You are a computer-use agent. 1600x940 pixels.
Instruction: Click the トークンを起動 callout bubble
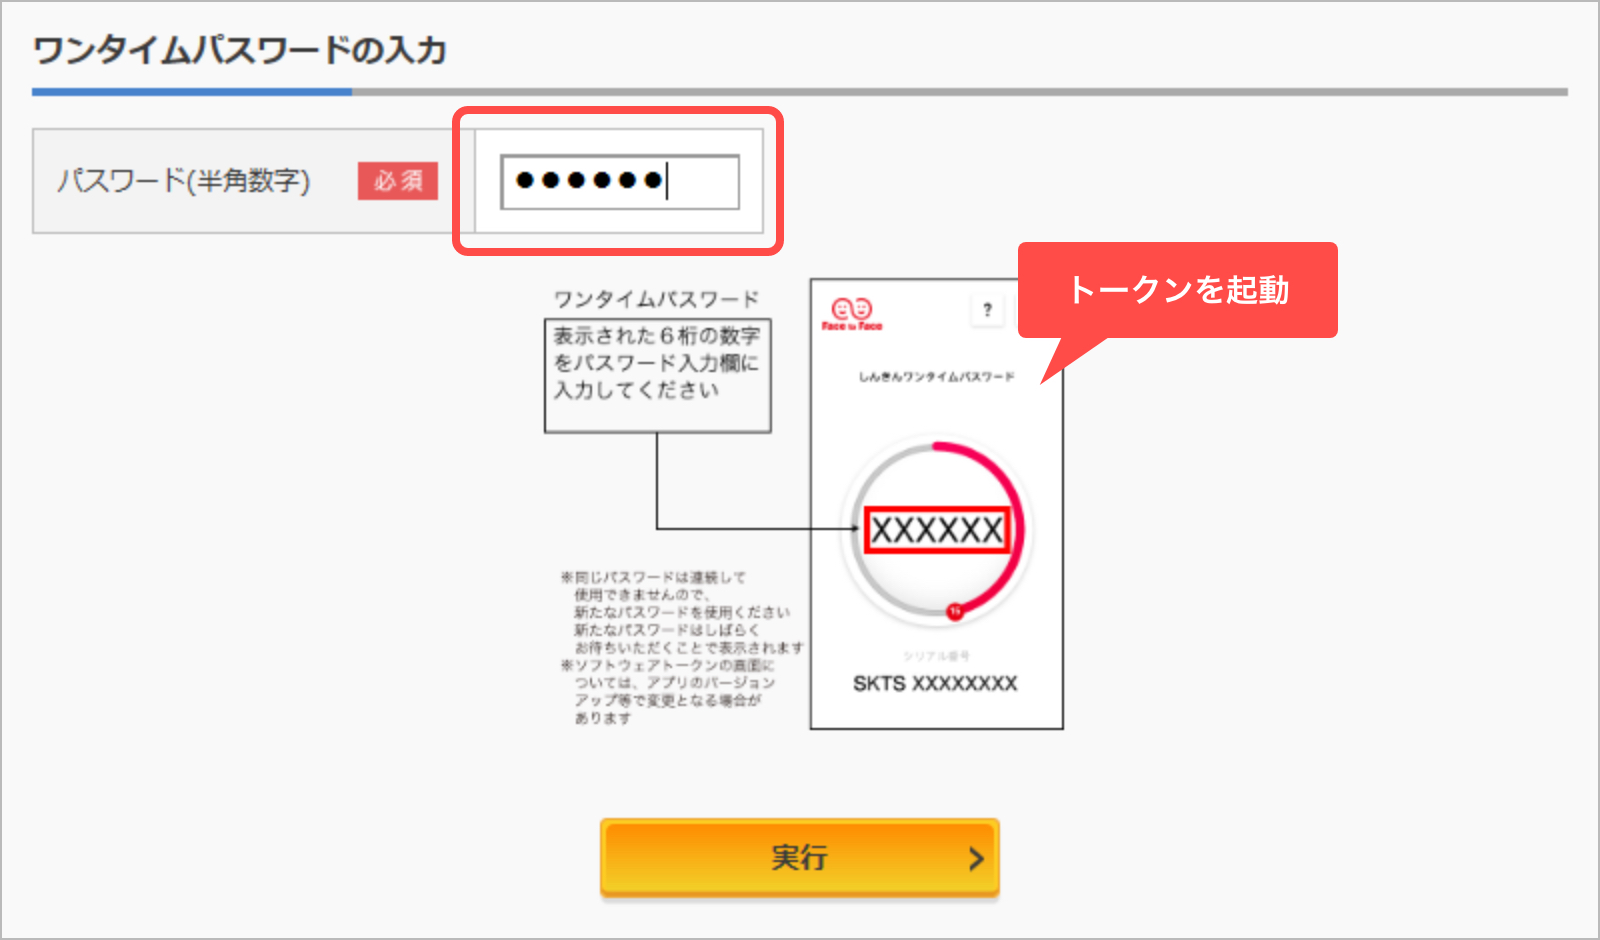(1178, 290)
